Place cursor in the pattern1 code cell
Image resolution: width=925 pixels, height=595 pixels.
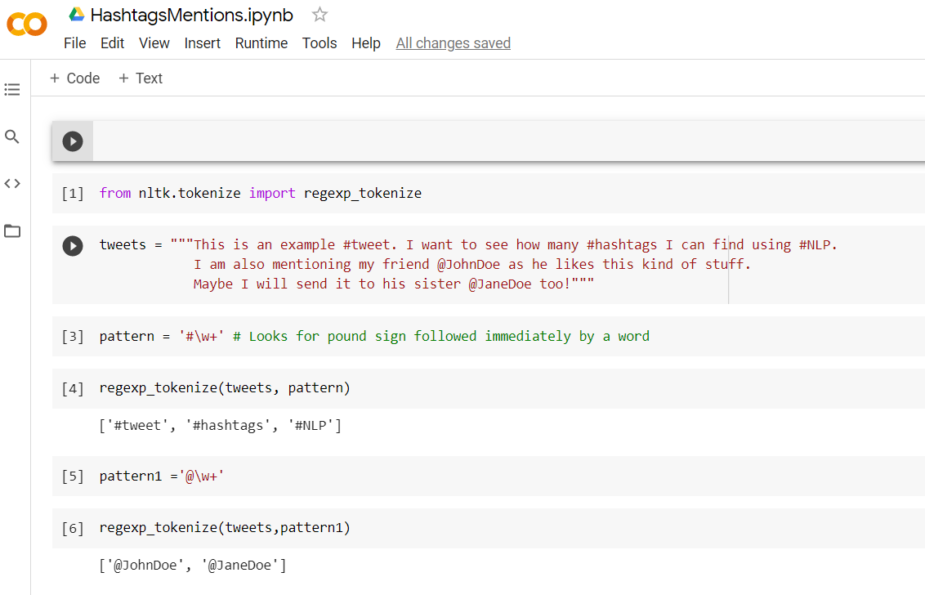pyautogui.click(x=200, y=476)
